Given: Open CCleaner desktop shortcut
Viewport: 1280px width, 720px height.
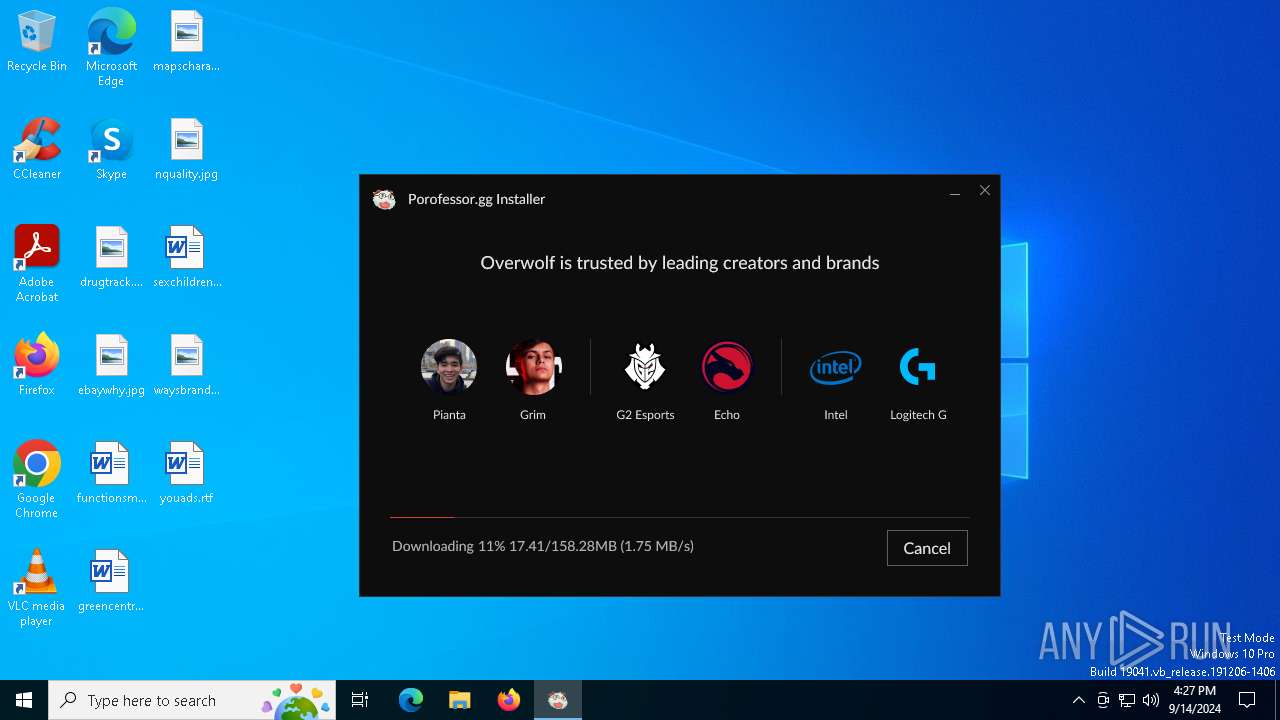Looking at the screenshot, I should click(37, 150).
